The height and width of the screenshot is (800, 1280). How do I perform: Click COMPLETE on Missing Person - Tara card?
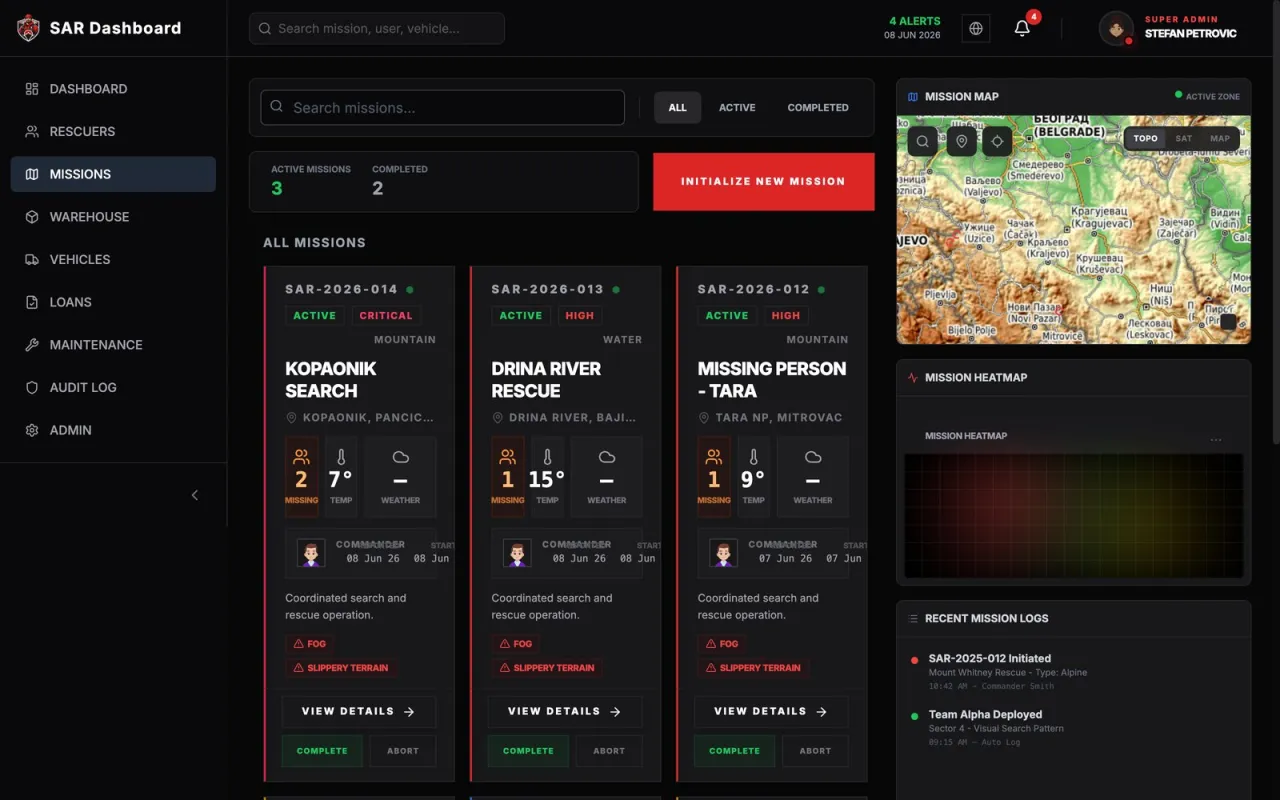click(734, 751)
